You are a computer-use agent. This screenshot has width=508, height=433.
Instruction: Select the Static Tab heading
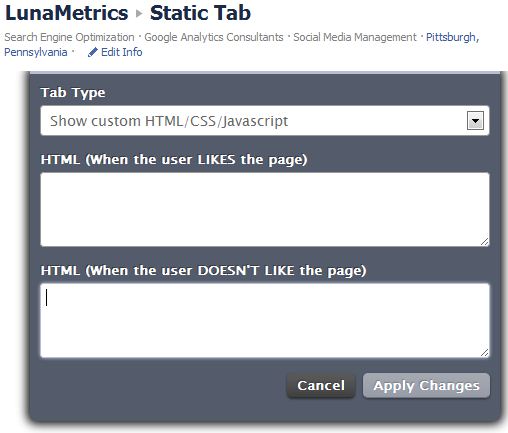[x=200, y=13]
